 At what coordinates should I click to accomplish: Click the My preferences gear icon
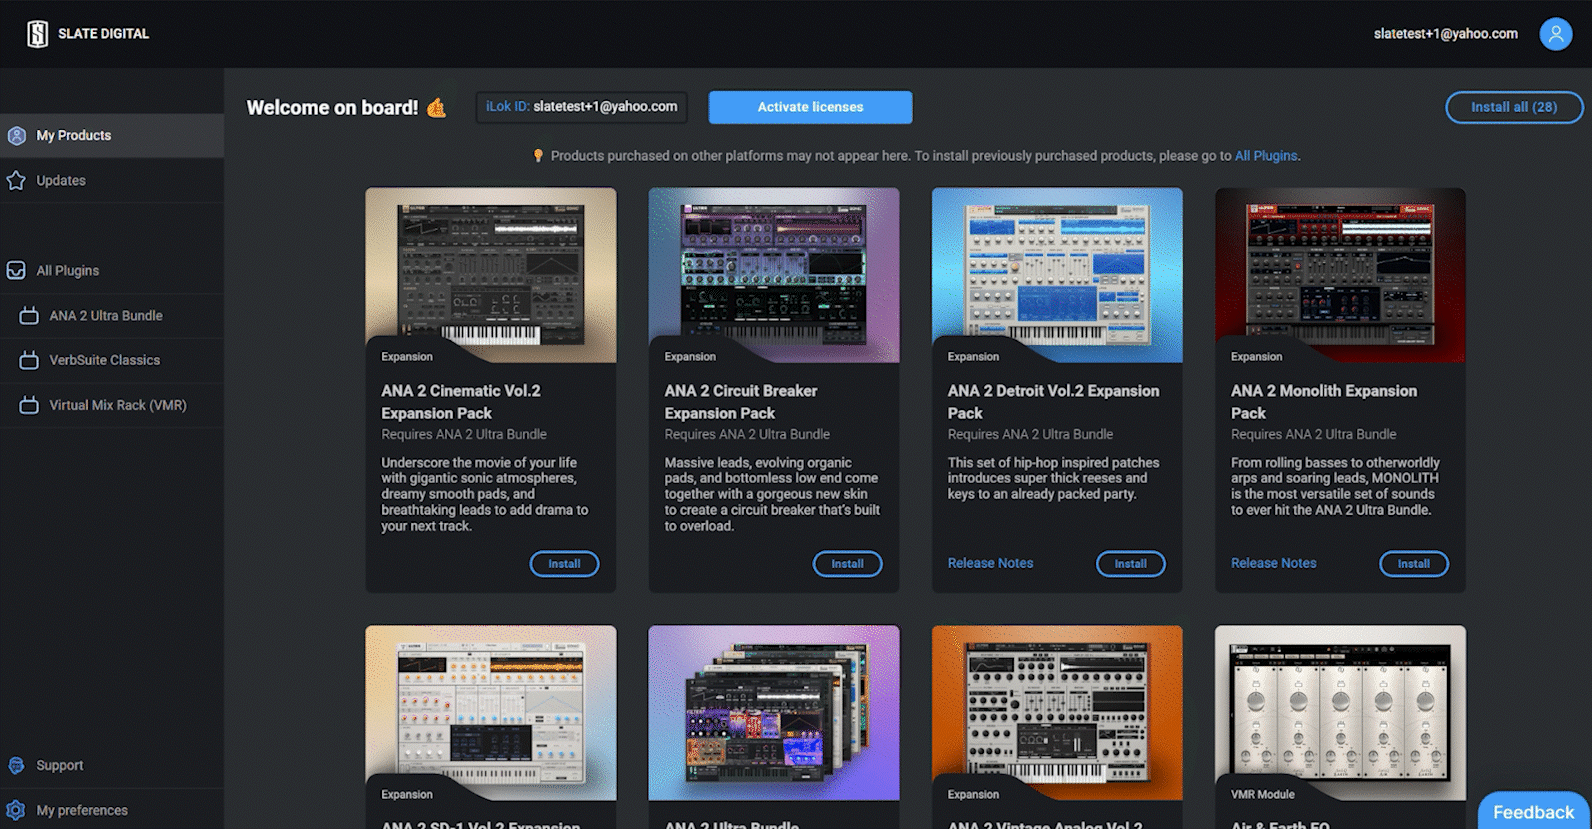pos(17,811)
